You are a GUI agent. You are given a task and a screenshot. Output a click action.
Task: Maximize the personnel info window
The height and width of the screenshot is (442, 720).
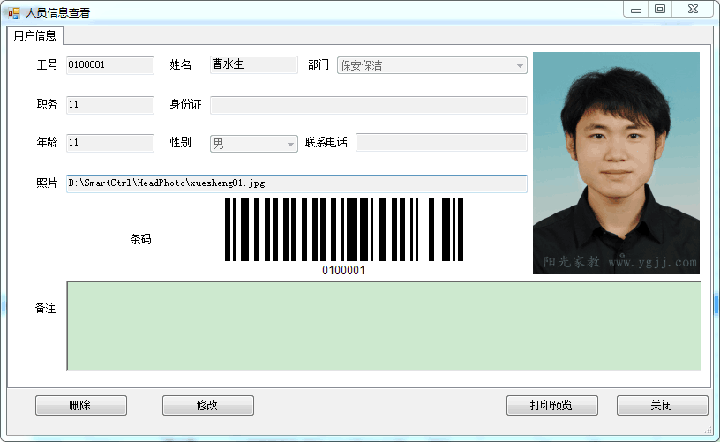[660, 9]
